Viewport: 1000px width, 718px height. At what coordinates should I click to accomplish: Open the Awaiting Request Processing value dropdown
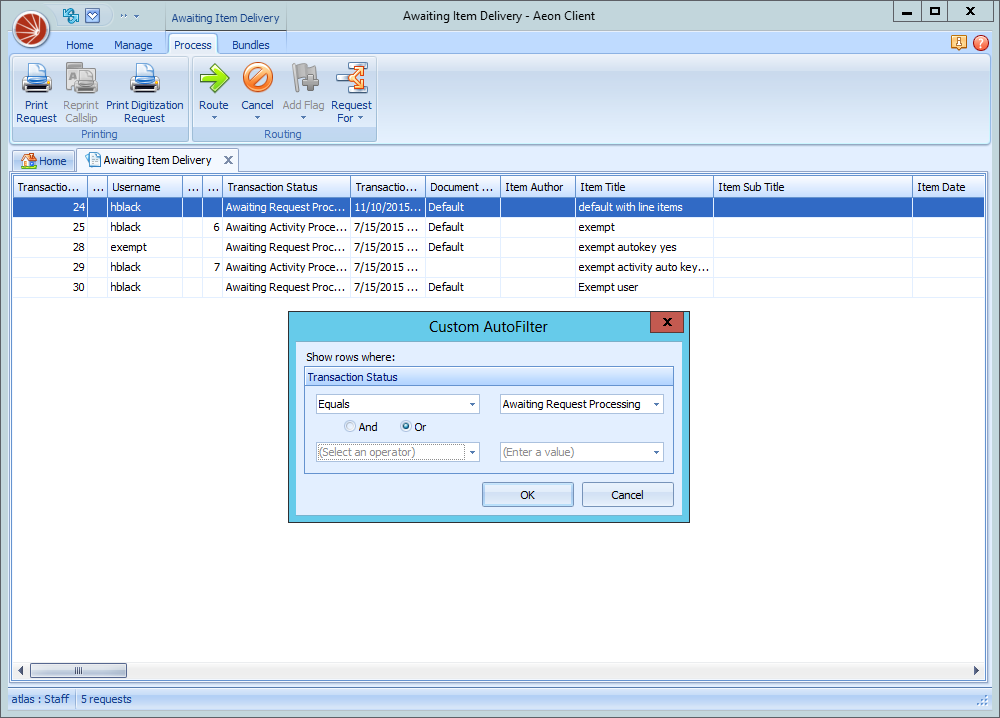point(656,405)
